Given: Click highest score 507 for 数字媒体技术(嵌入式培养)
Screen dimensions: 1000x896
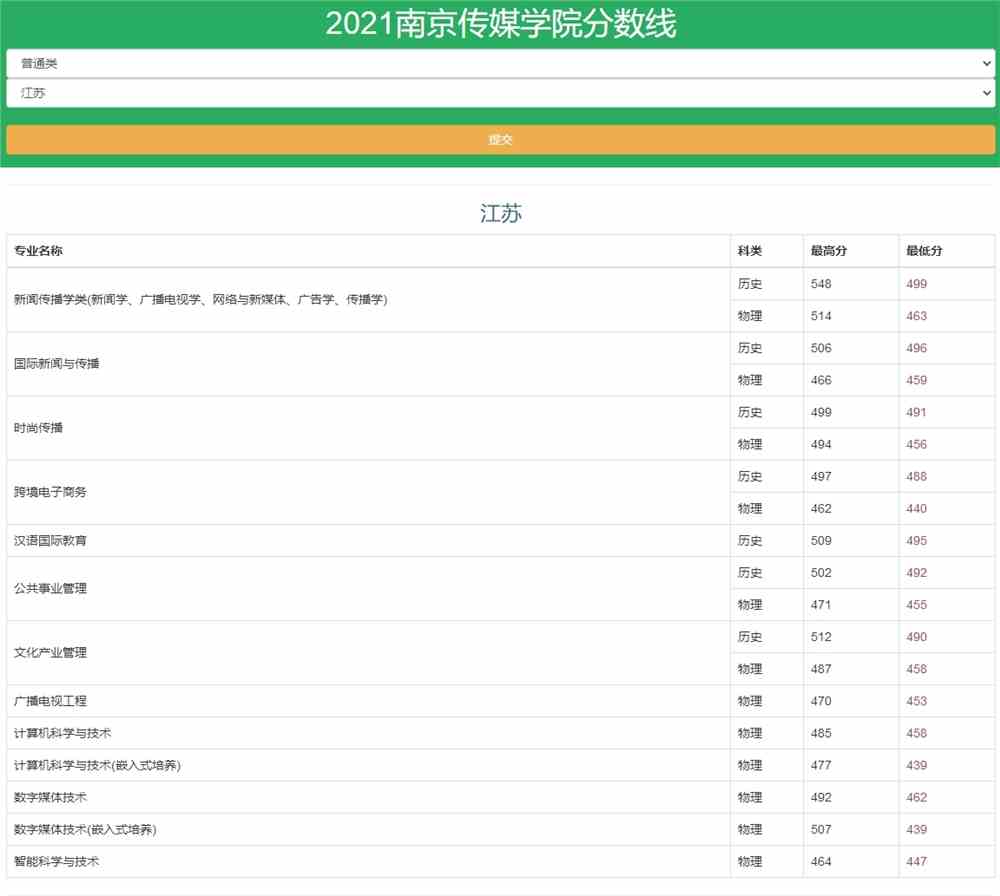Looking at the screenshot, I should click(821, 830).
